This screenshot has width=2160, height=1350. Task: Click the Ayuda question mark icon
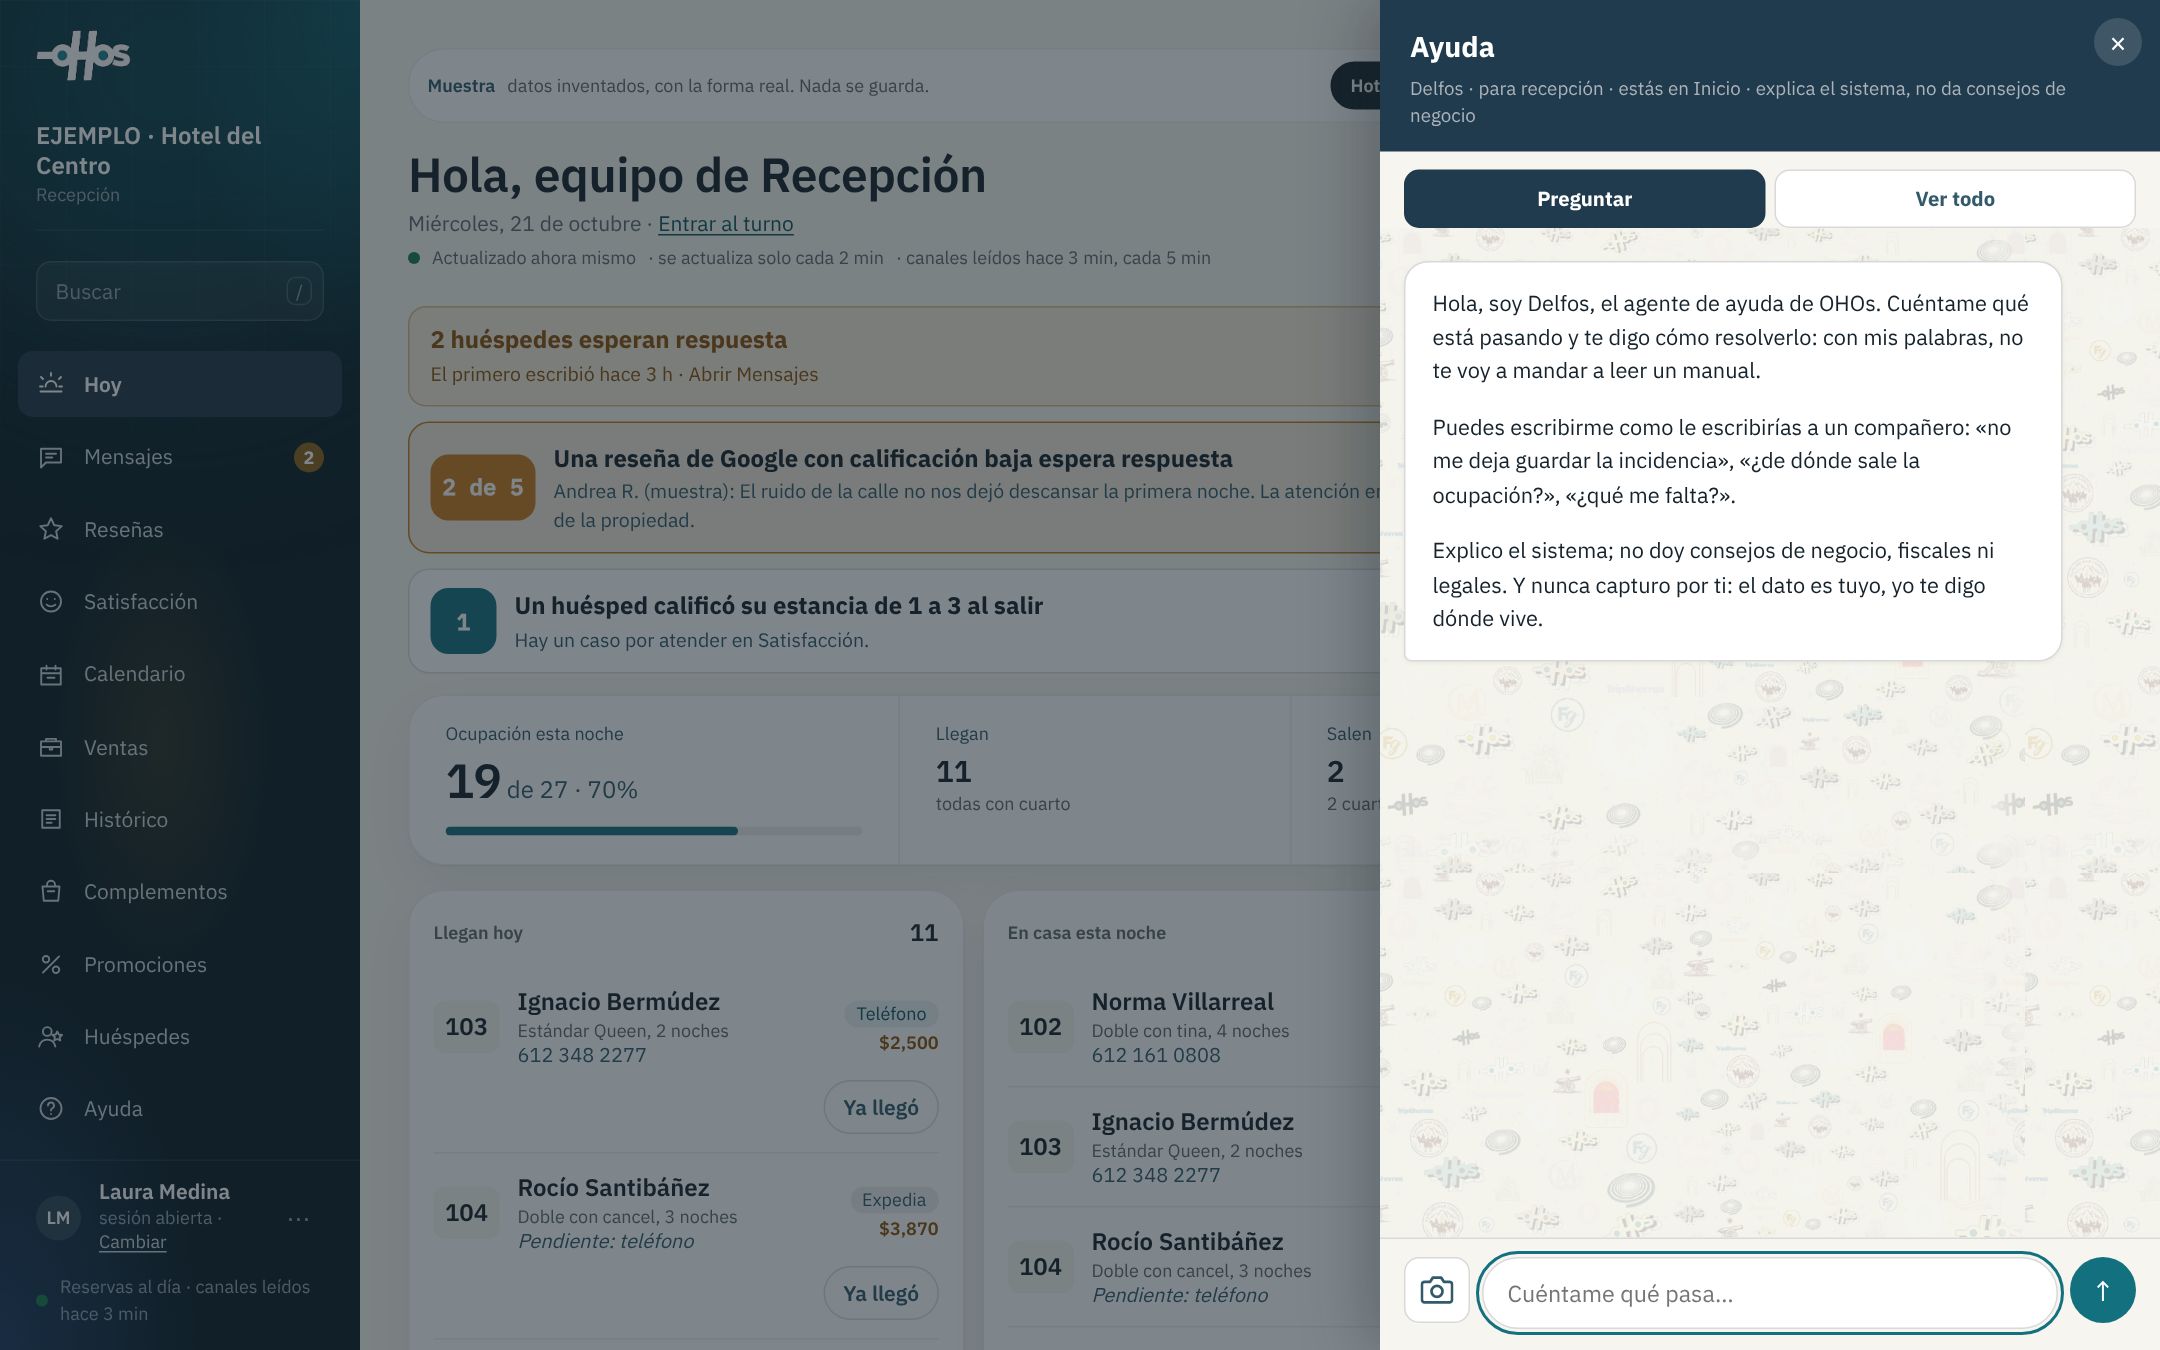(51, 1108)
